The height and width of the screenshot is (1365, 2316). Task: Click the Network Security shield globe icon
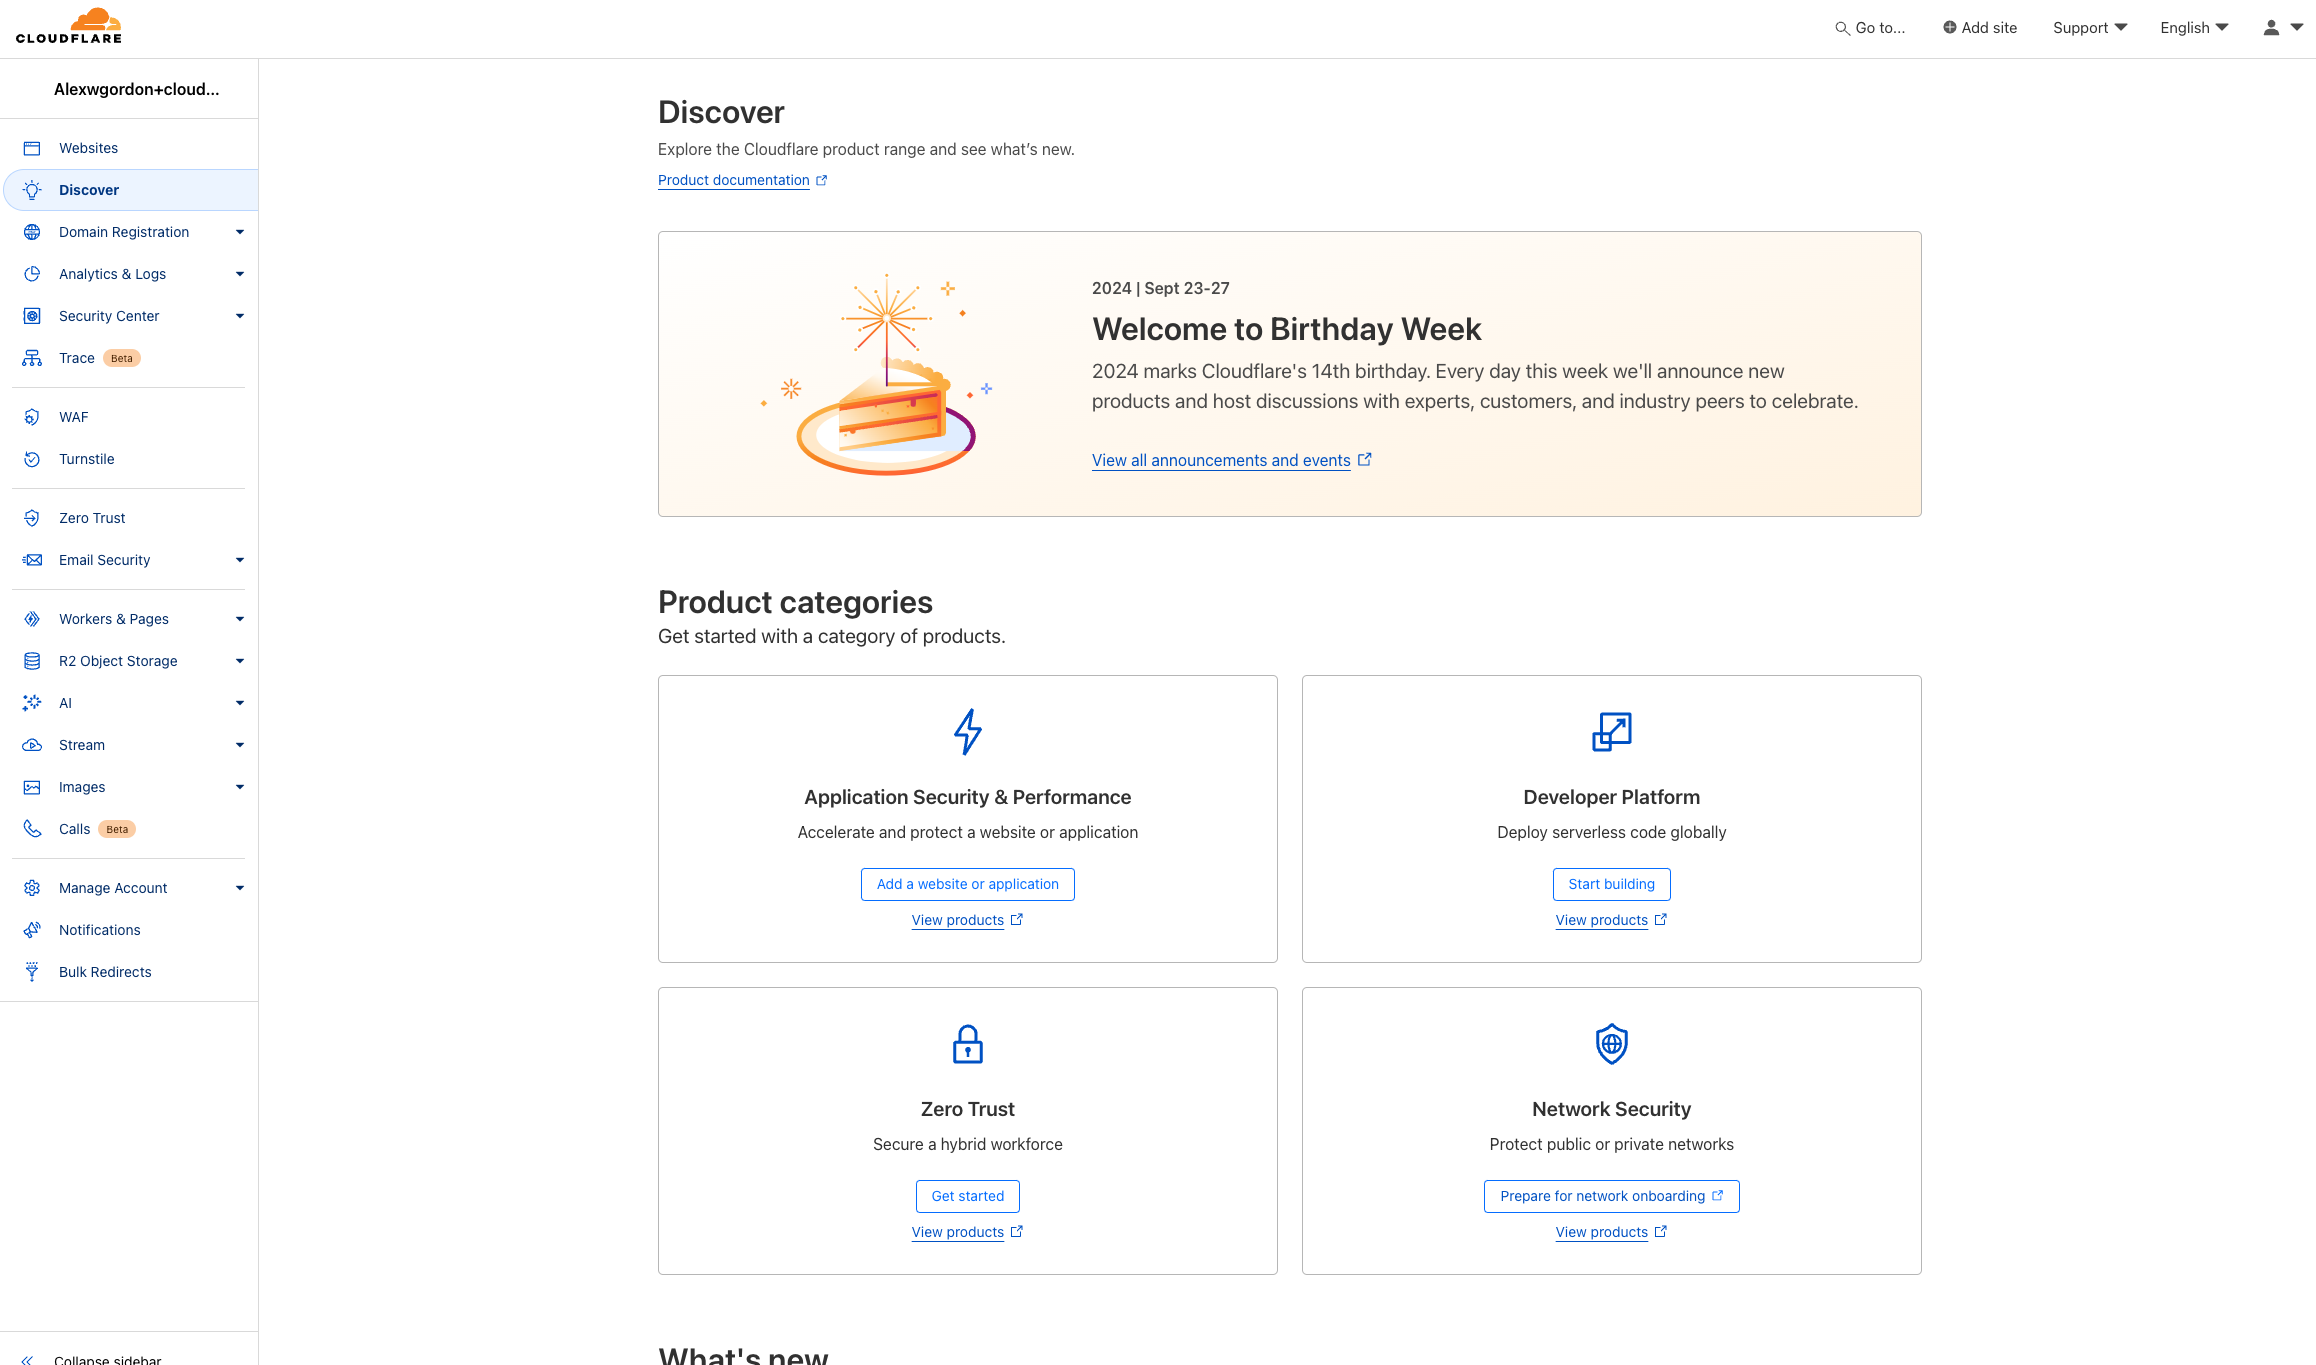1612,1044
